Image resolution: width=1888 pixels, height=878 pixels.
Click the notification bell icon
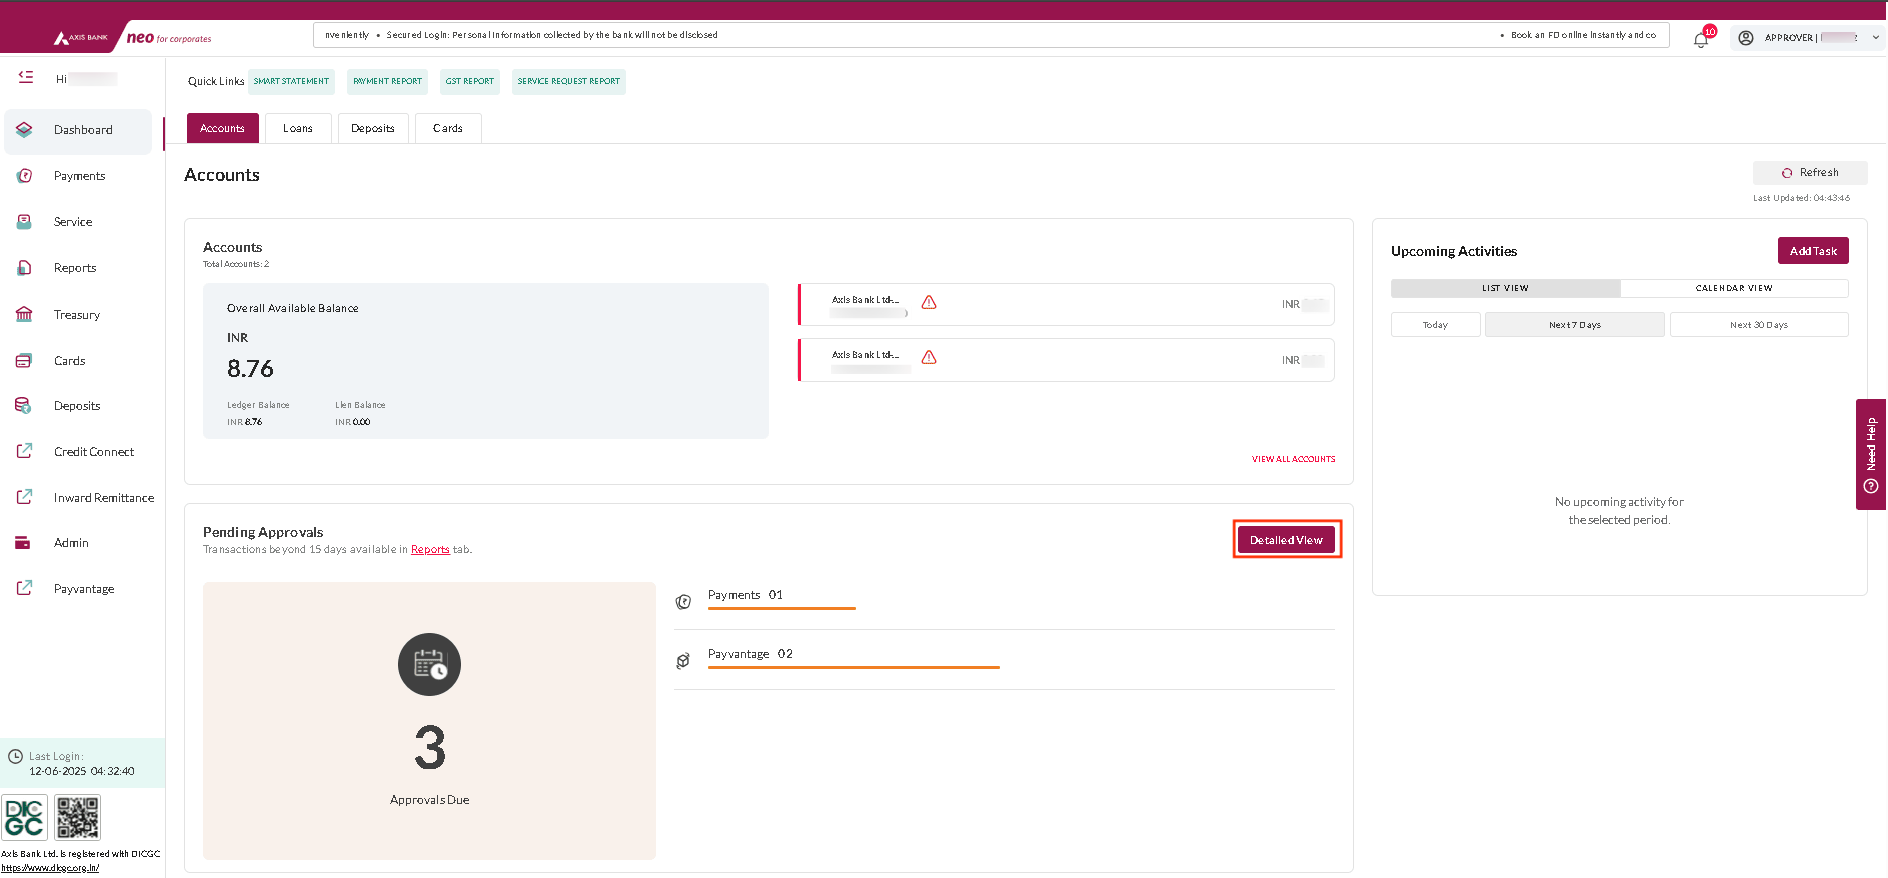1700,39
